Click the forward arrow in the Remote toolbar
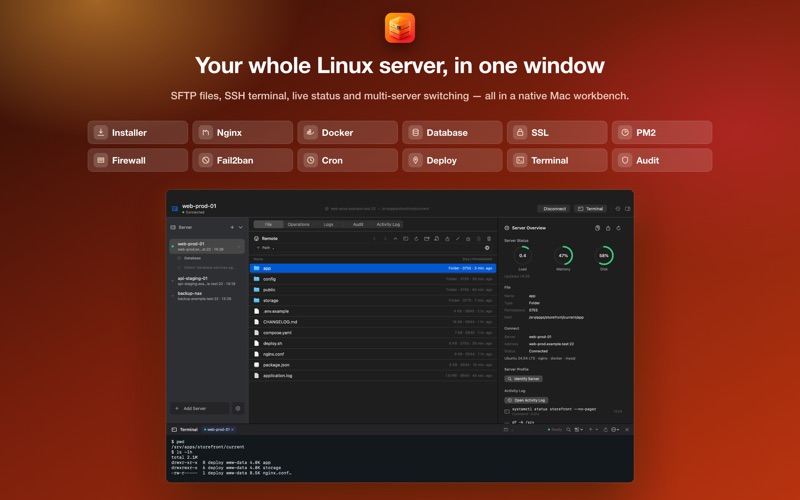The image size is (800, 500). point(385,239)
